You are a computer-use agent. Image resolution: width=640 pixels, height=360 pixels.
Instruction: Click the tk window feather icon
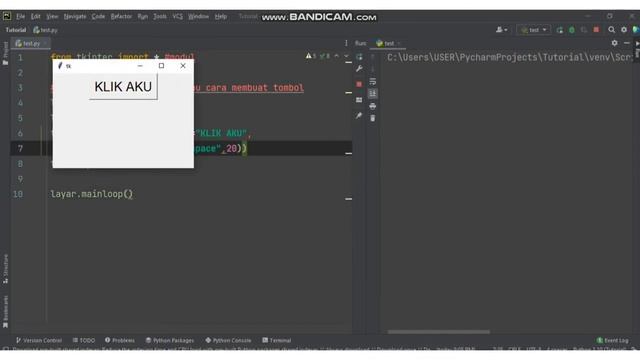pyautogui.click(x=60, y=66)
